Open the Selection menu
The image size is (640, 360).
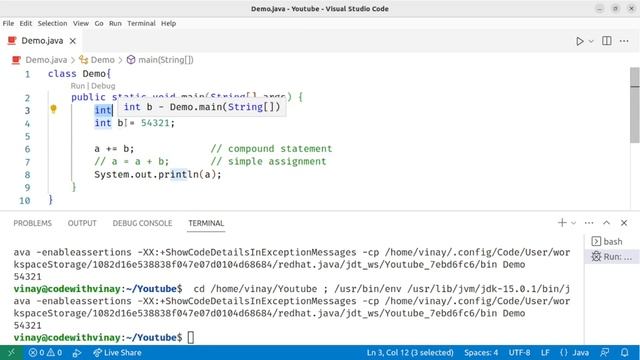click(x=52, y=23)
